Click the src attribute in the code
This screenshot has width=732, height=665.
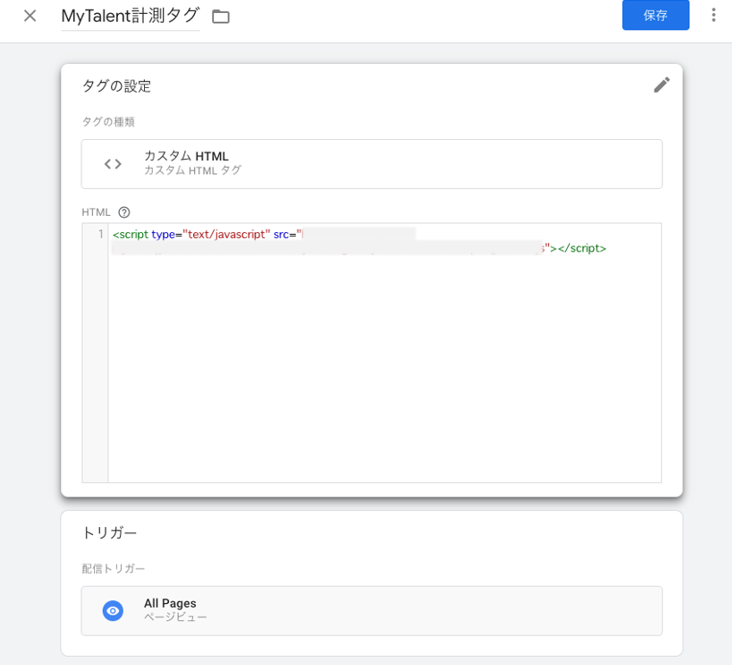tap(282, 235)
